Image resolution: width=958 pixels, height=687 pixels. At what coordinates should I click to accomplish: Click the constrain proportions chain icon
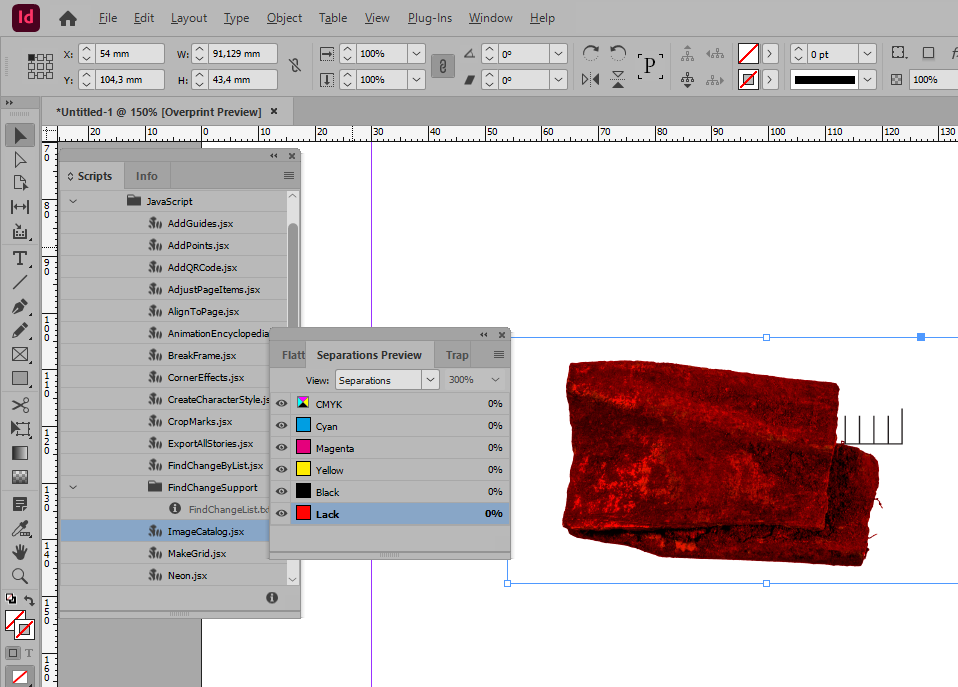tap(295, 65)
